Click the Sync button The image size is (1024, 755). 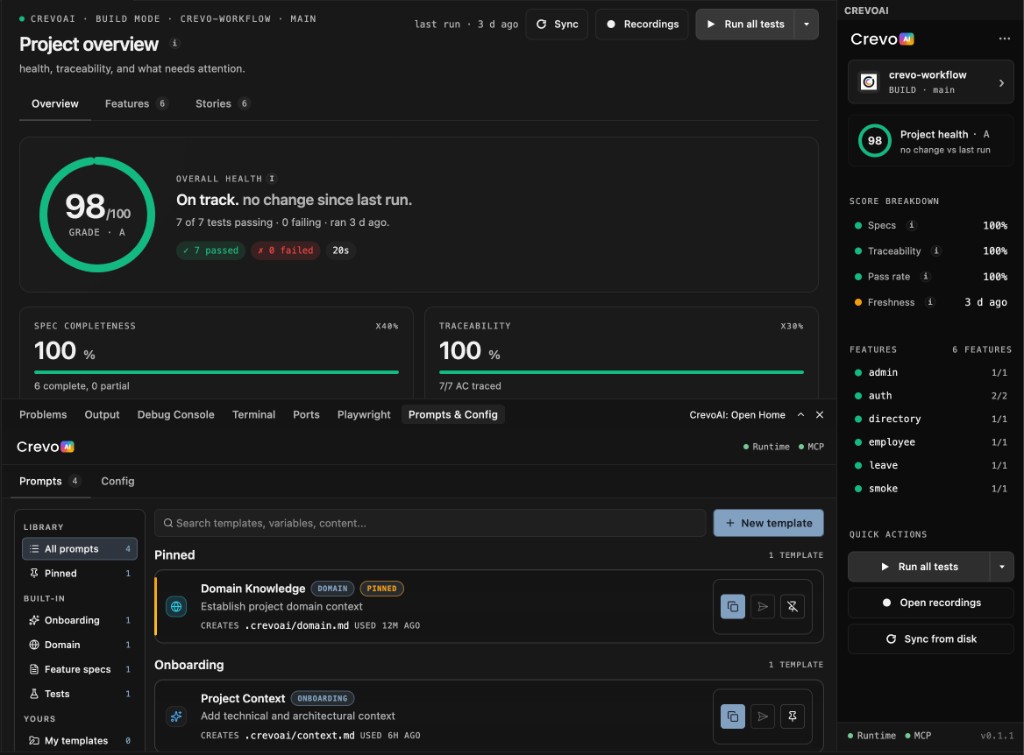pyautogui.click(x=557, y=24)
